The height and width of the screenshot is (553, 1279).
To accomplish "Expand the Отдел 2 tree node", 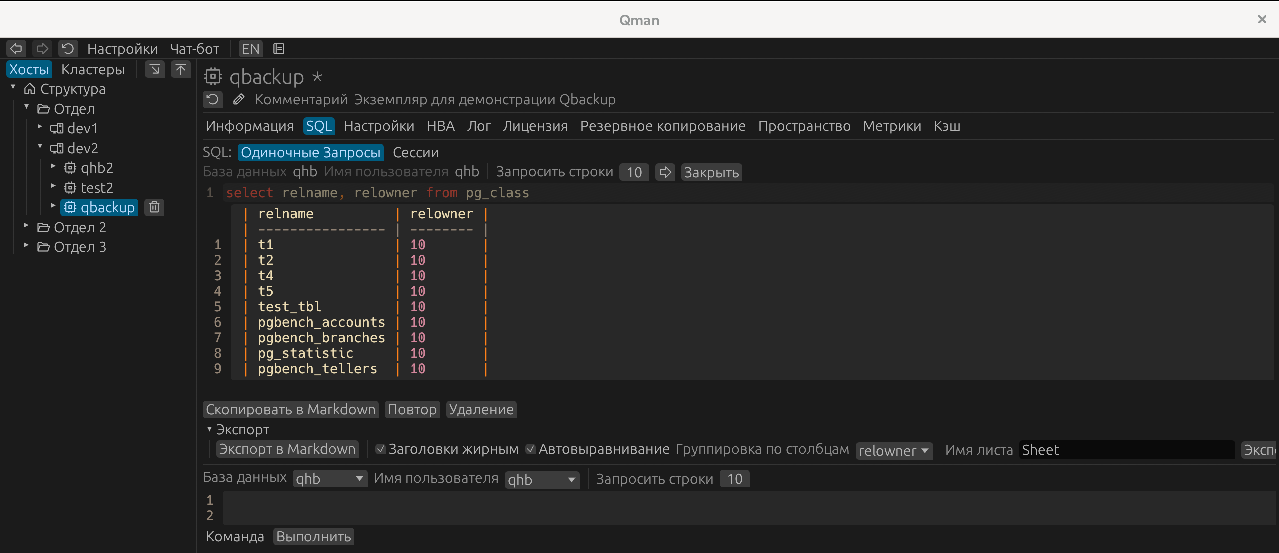I will [28, 227].
